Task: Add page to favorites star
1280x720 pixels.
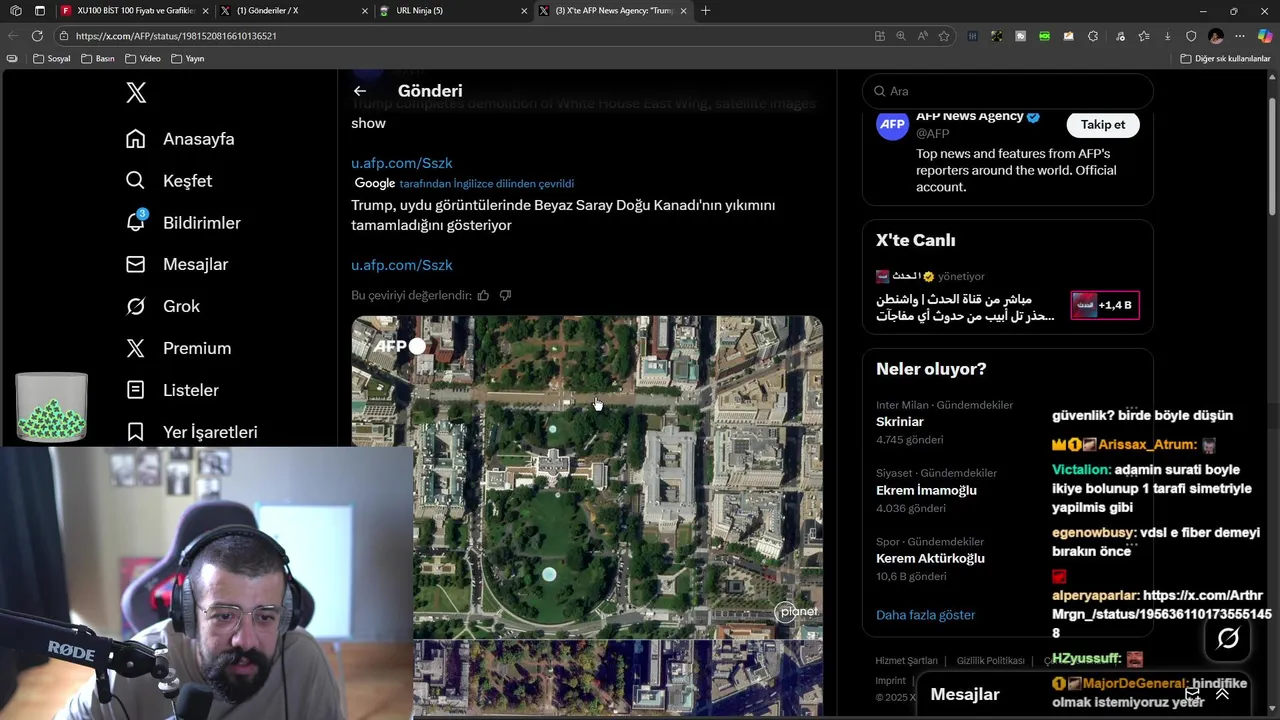Action: coord(944,36)
